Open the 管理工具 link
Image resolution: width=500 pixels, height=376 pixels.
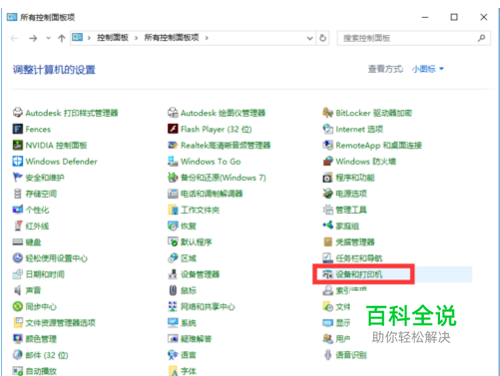click(x=351, y=210)
